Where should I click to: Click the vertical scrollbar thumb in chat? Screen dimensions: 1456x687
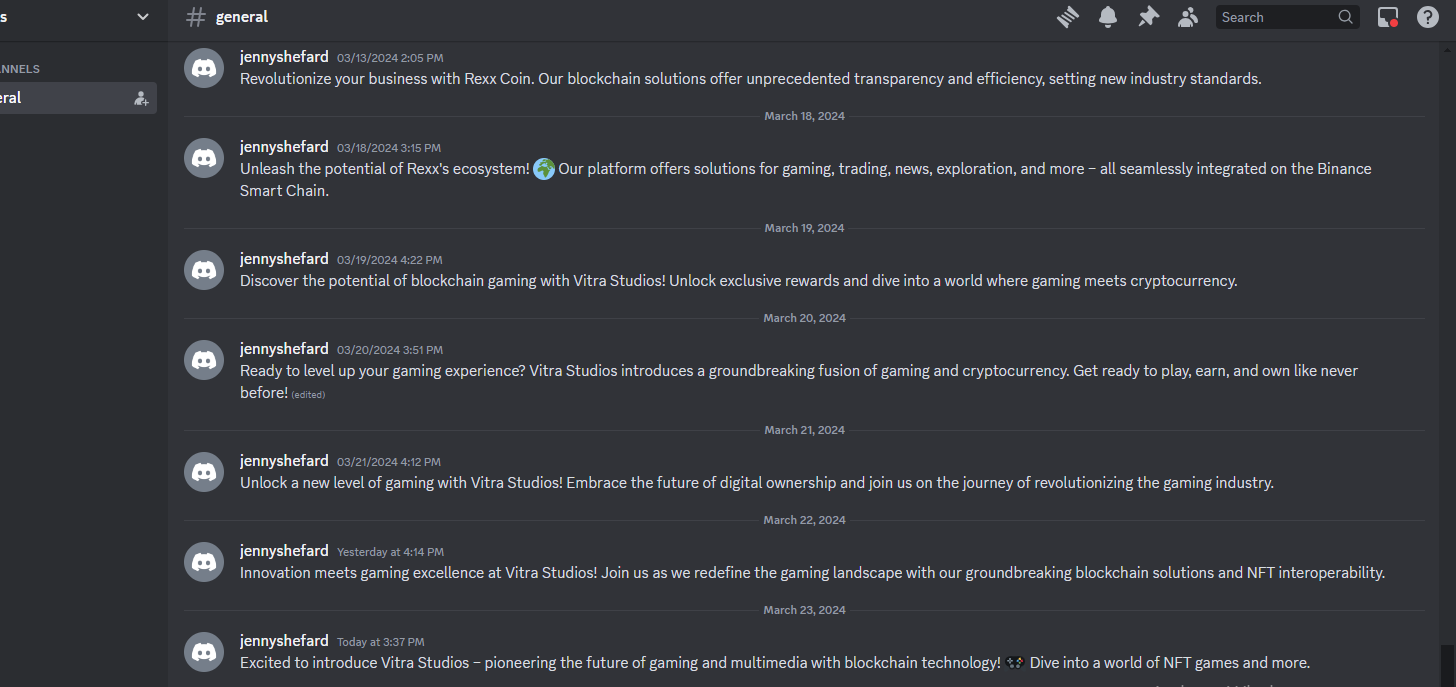click(1447, 665)
